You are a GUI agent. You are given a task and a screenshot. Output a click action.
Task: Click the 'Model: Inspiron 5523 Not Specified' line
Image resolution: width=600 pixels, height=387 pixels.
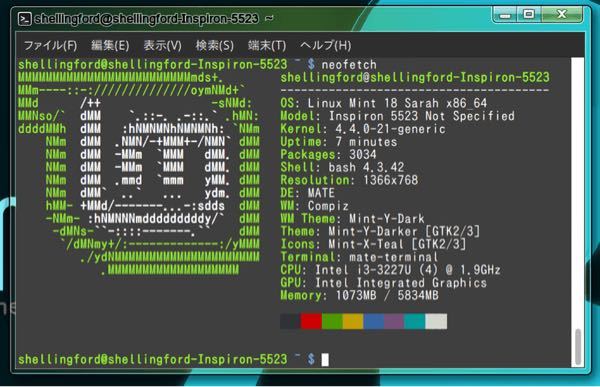point(398,116)
